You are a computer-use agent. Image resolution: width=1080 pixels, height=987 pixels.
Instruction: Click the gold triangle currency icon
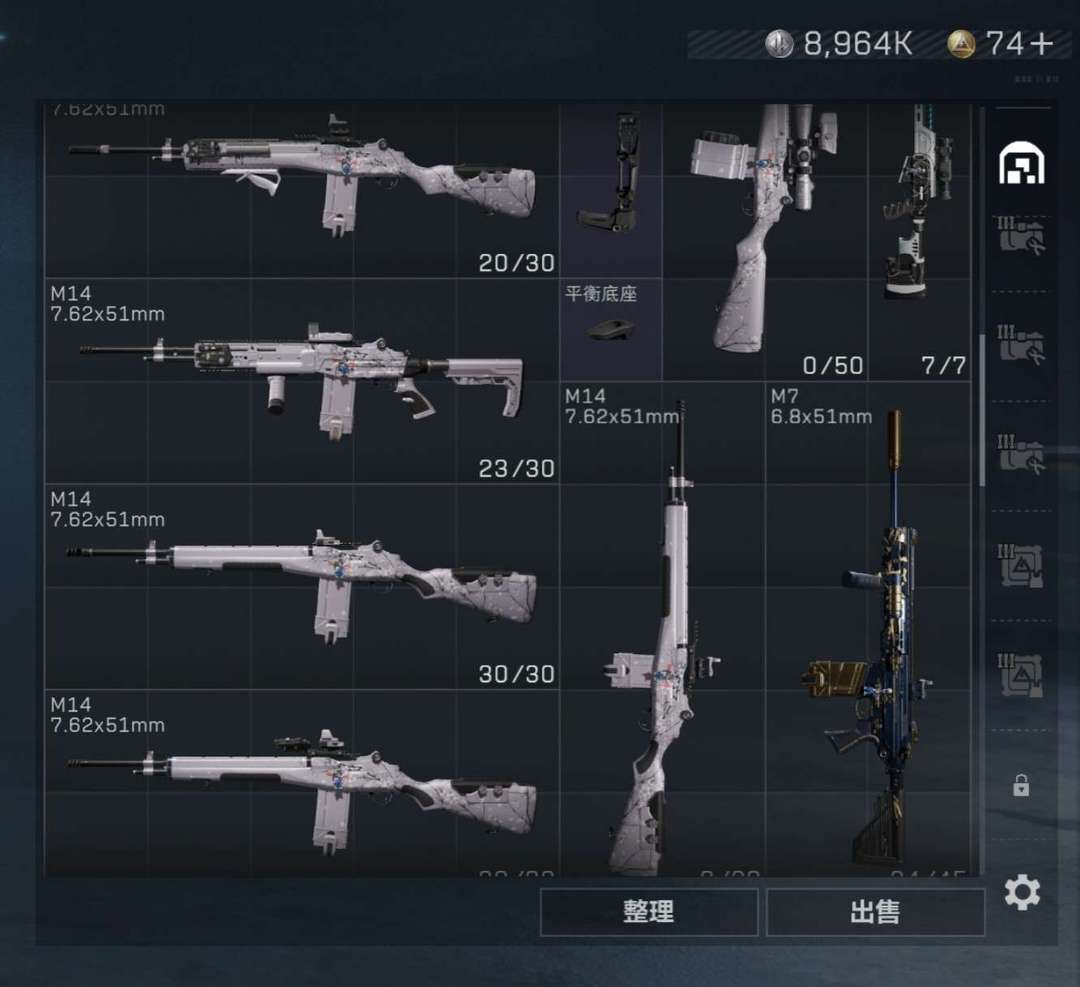962,44
